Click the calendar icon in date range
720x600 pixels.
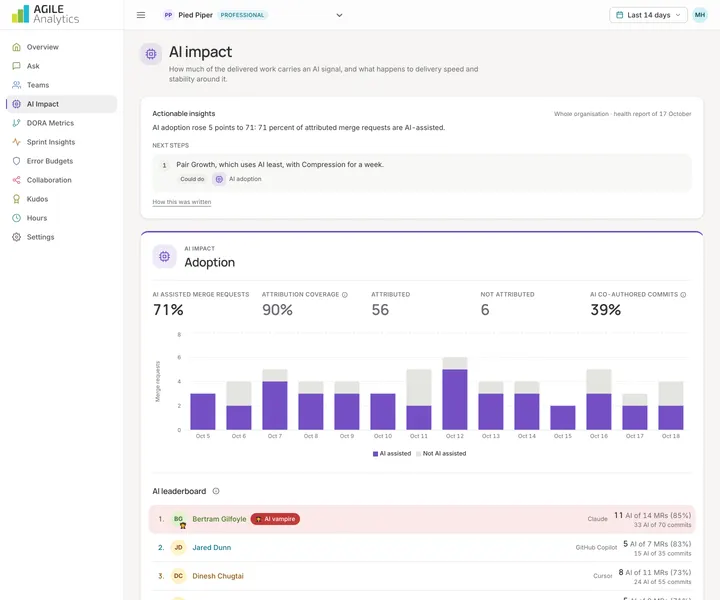619,15
